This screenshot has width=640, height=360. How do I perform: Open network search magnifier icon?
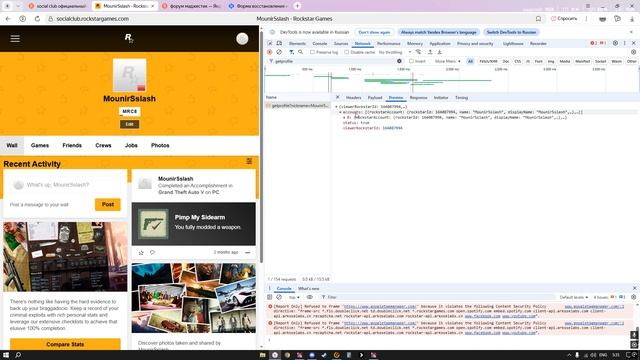coord(301,52)
